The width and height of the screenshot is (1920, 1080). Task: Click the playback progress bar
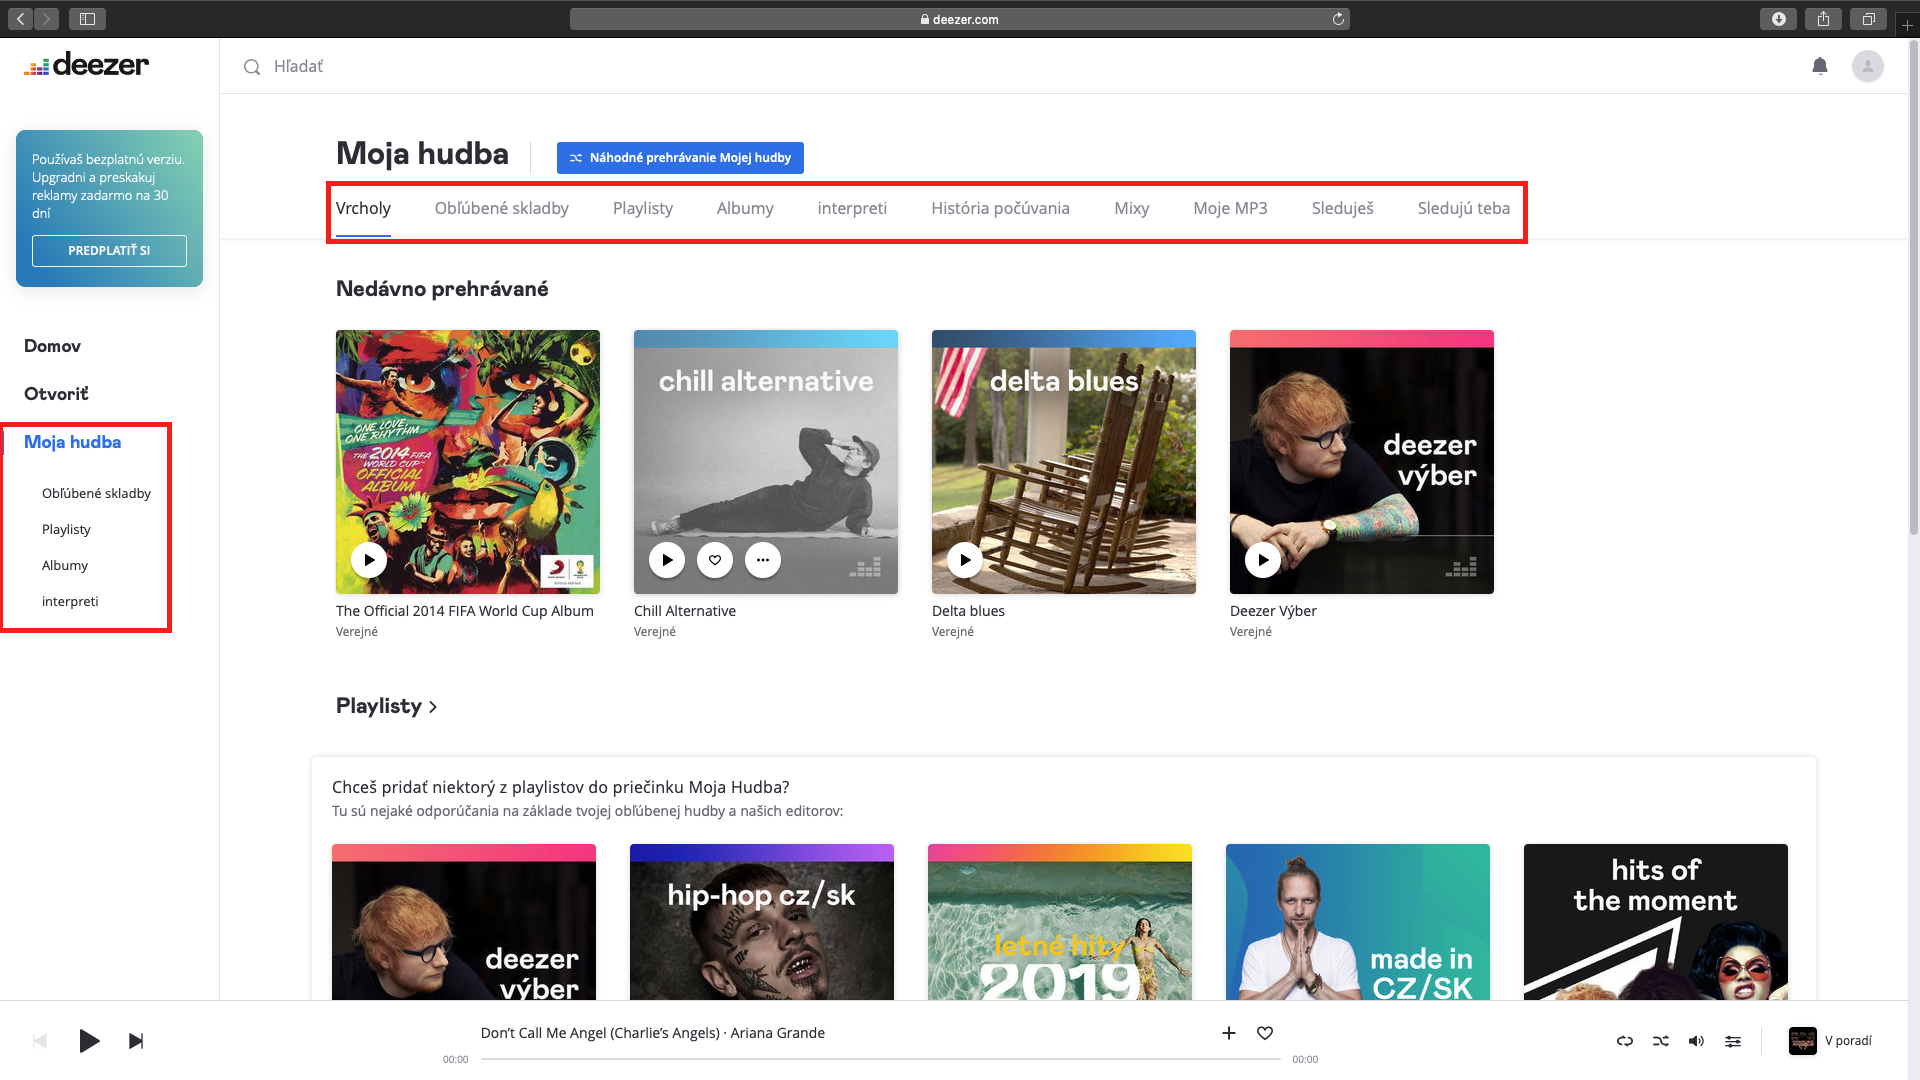tap(880, 1059)
